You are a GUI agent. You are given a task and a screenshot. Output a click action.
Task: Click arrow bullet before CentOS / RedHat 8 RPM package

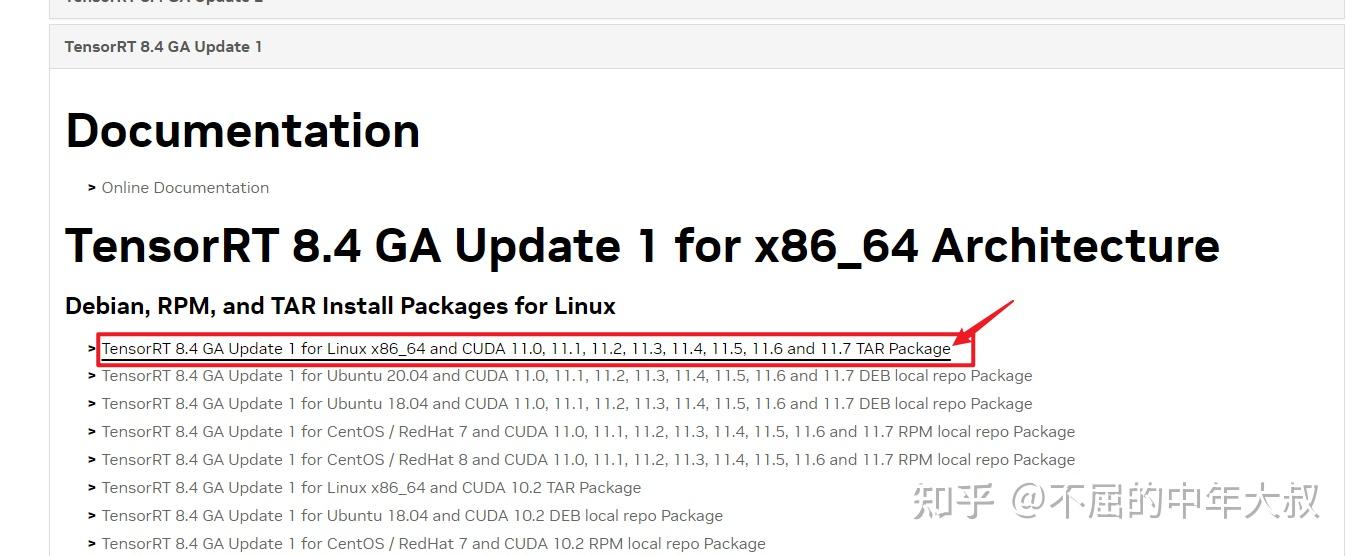92,460
